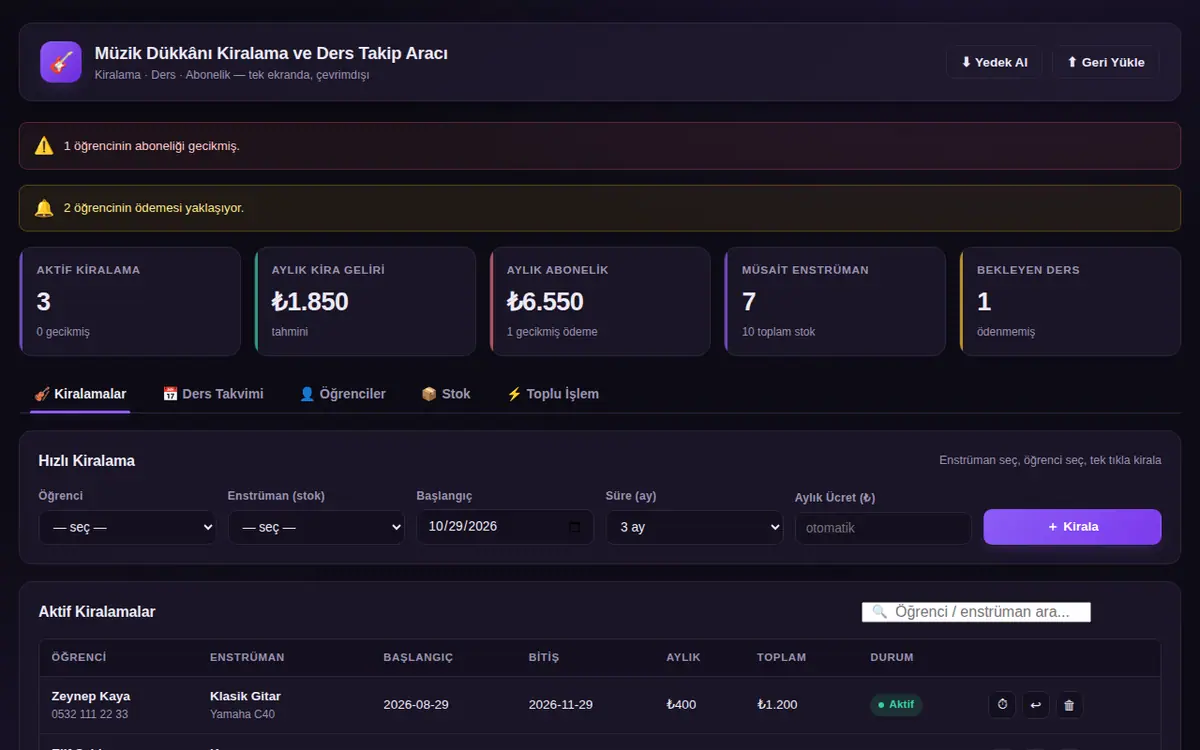Click the purple Kirala button
Screen dimensions: 1200x750
click(x=1072, y=527)
